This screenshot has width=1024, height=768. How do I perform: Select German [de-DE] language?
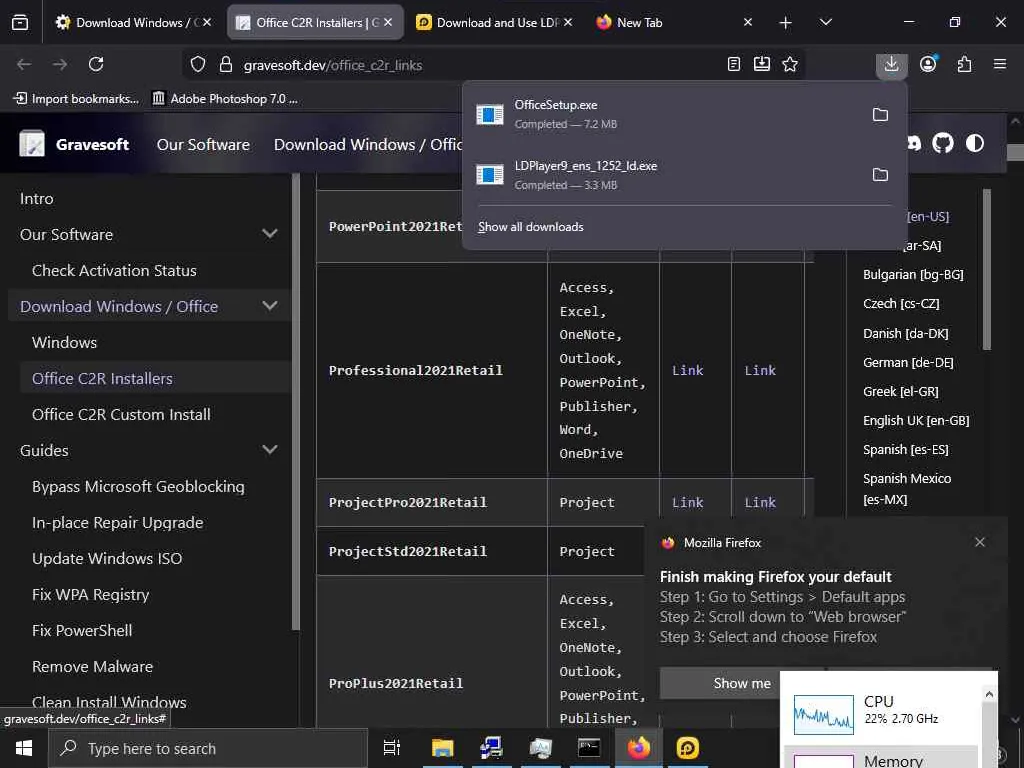click(x=908, y=362)
